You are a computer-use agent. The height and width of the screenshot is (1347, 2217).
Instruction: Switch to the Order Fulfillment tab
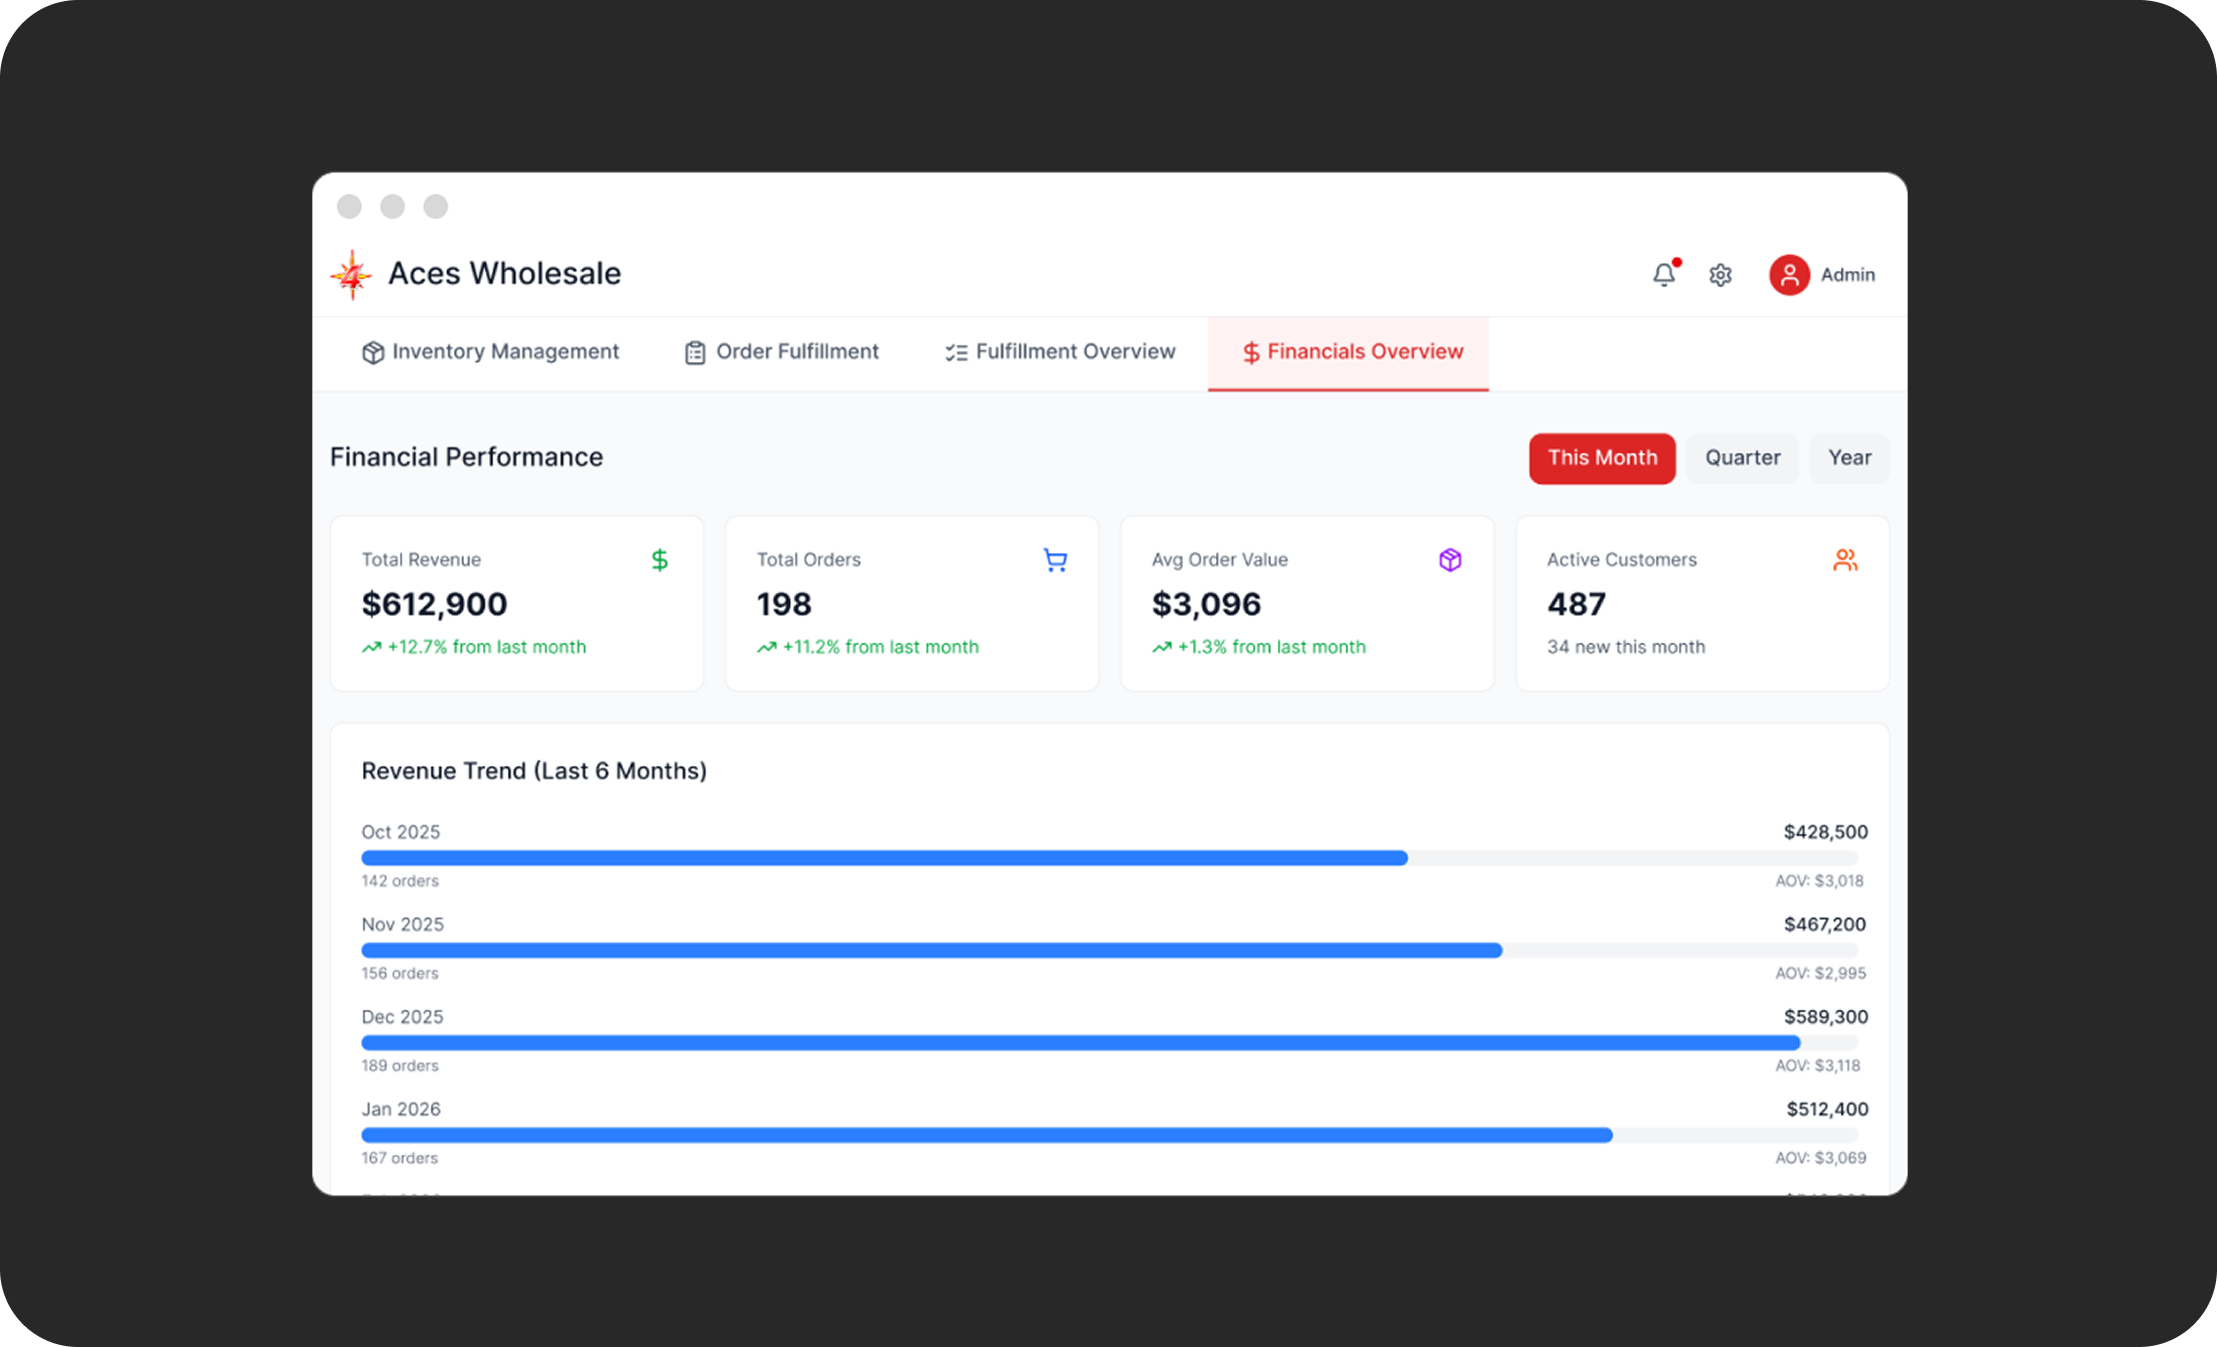point(781,352)
